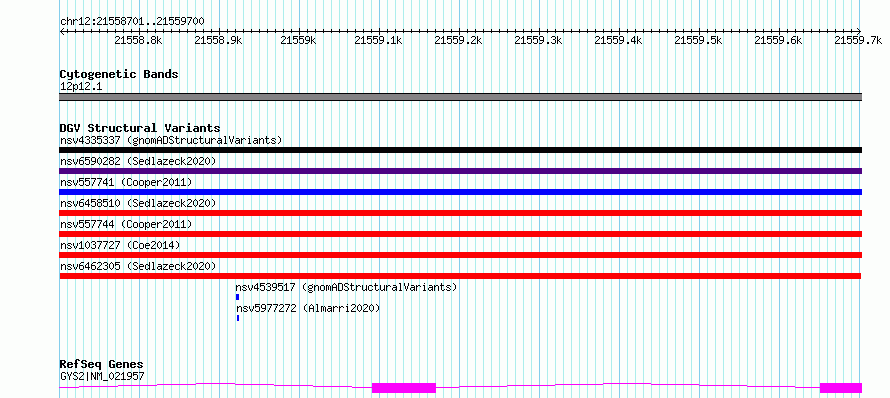Screen dimensions: 890x398
Task: Select the red nsv1037727 variant bar
Action: 461,255
